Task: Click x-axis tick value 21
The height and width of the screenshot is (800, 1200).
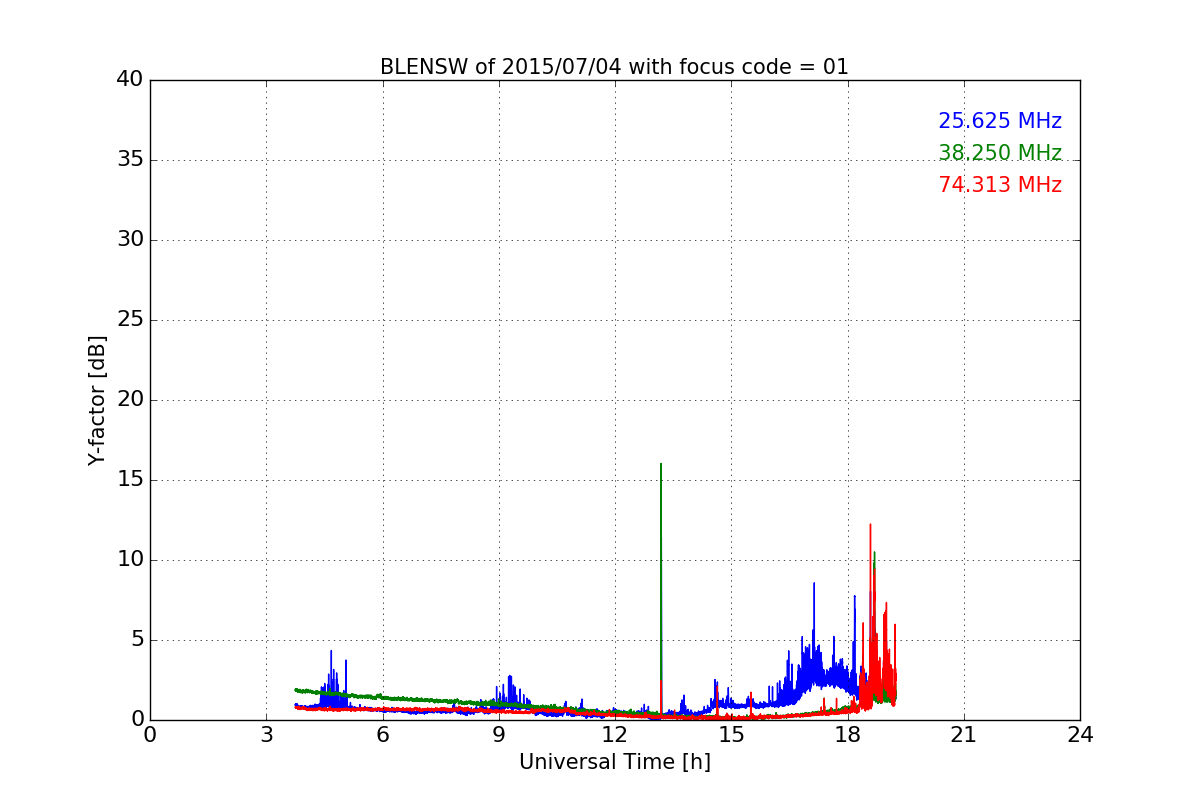Action: (964, 735)
